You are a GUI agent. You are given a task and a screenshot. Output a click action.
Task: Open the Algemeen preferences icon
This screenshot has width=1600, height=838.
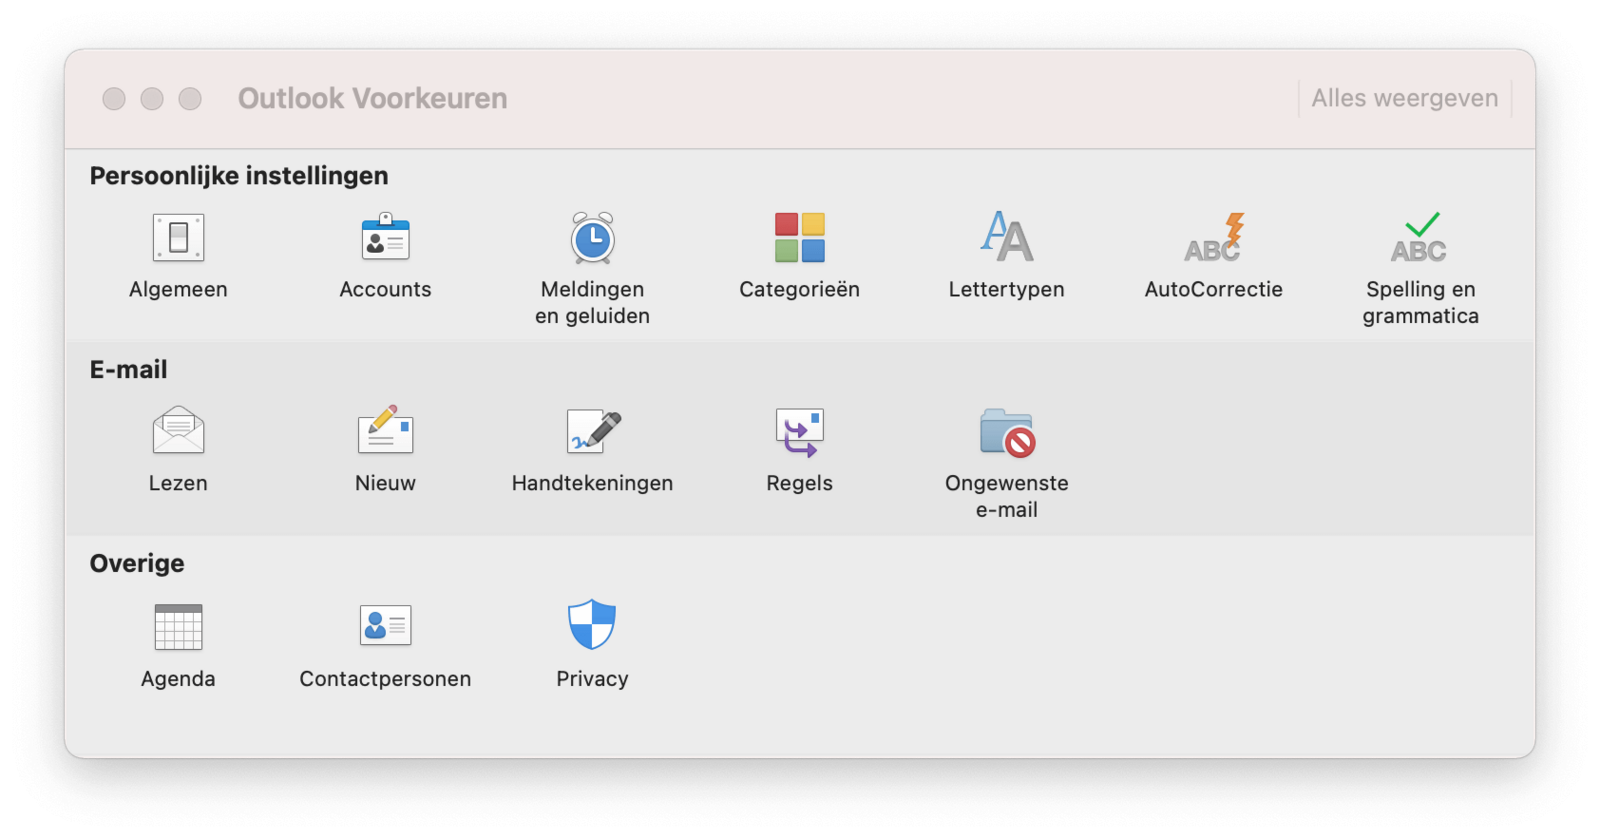[178, 238]
